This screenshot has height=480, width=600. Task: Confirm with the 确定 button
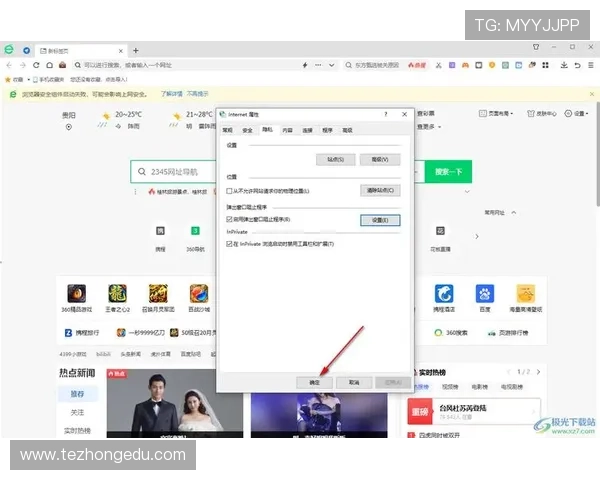[x=314, y=382]
